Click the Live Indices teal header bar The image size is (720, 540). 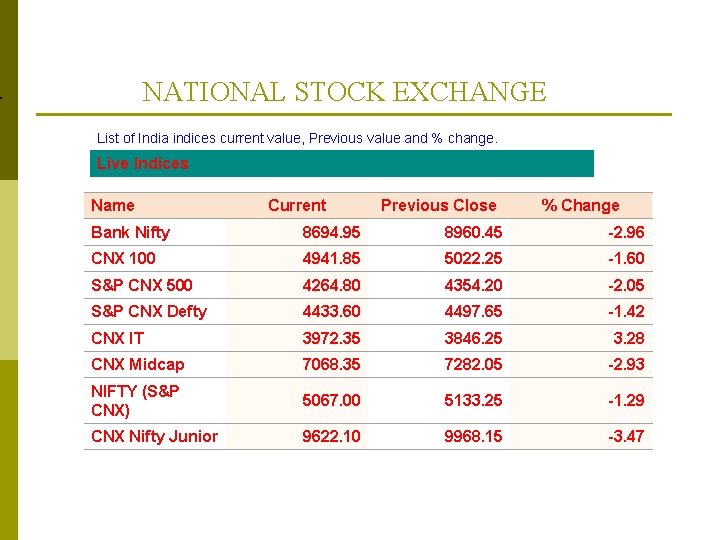pos(342,163)
